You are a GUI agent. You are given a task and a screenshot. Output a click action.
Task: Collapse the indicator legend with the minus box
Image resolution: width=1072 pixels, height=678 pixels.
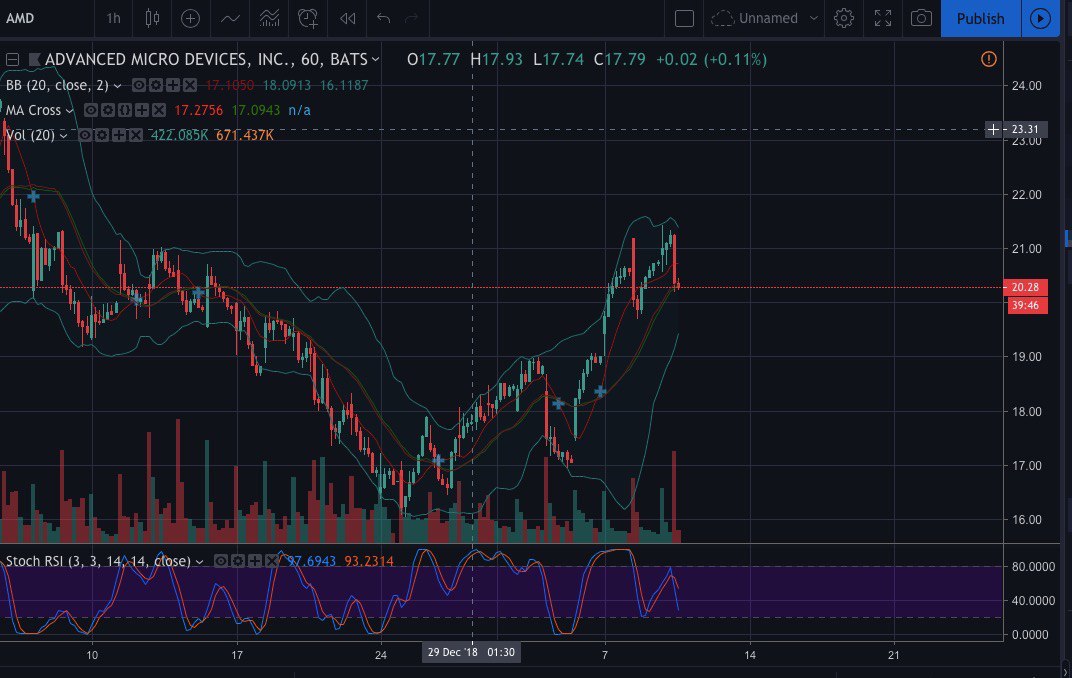12,60
